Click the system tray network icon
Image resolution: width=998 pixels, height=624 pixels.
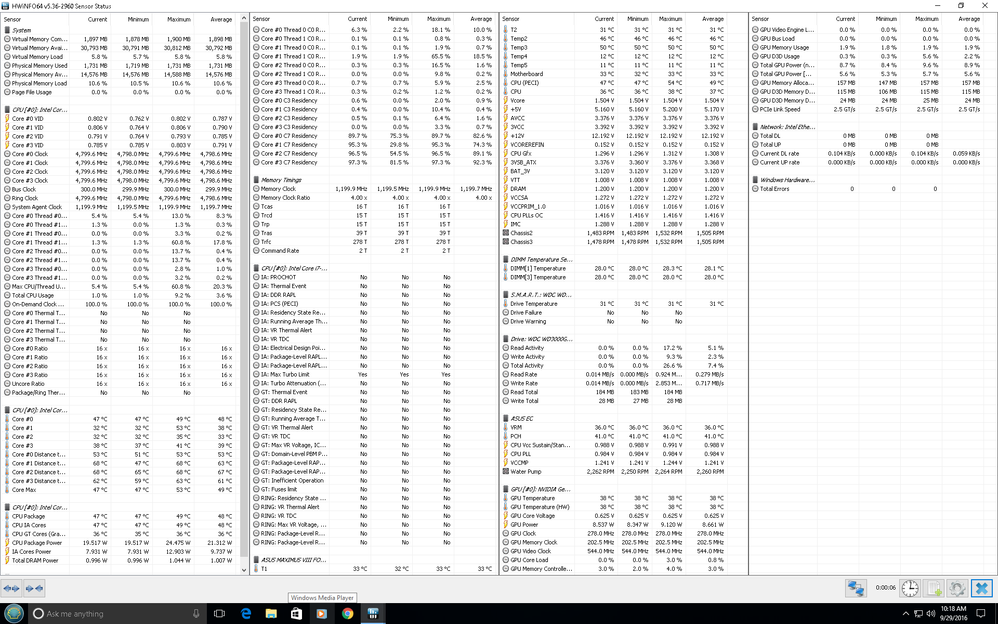(920, 614)
